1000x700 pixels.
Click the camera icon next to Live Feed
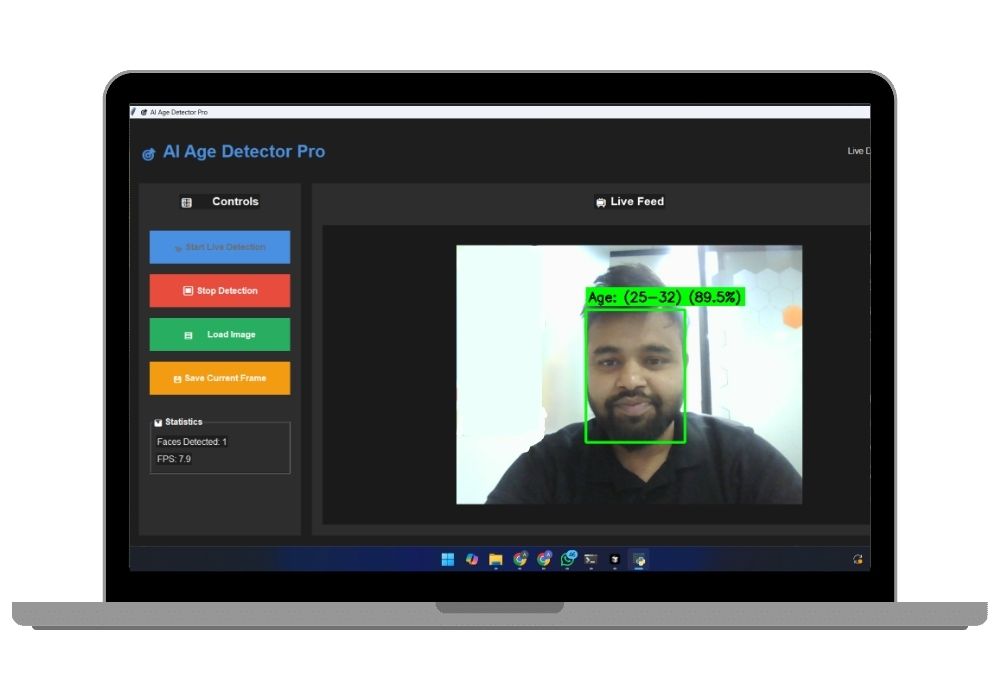[x=598, y=201]
